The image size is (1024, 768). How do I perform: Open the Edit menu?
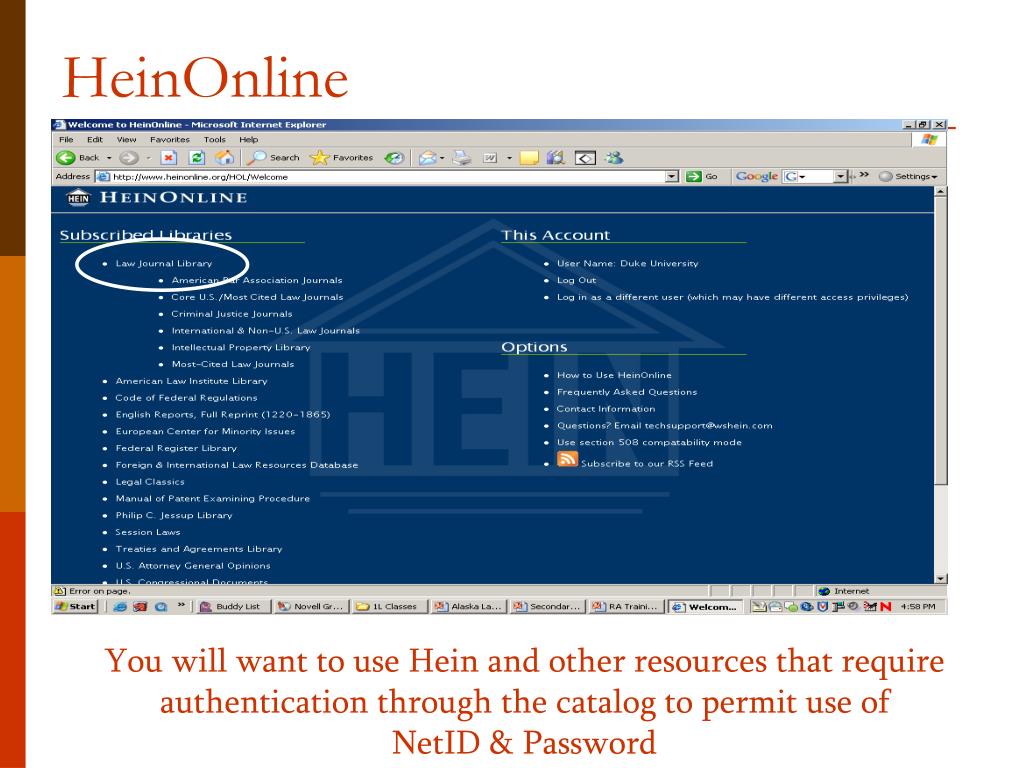pyautogui.click(x=95, y=139)
